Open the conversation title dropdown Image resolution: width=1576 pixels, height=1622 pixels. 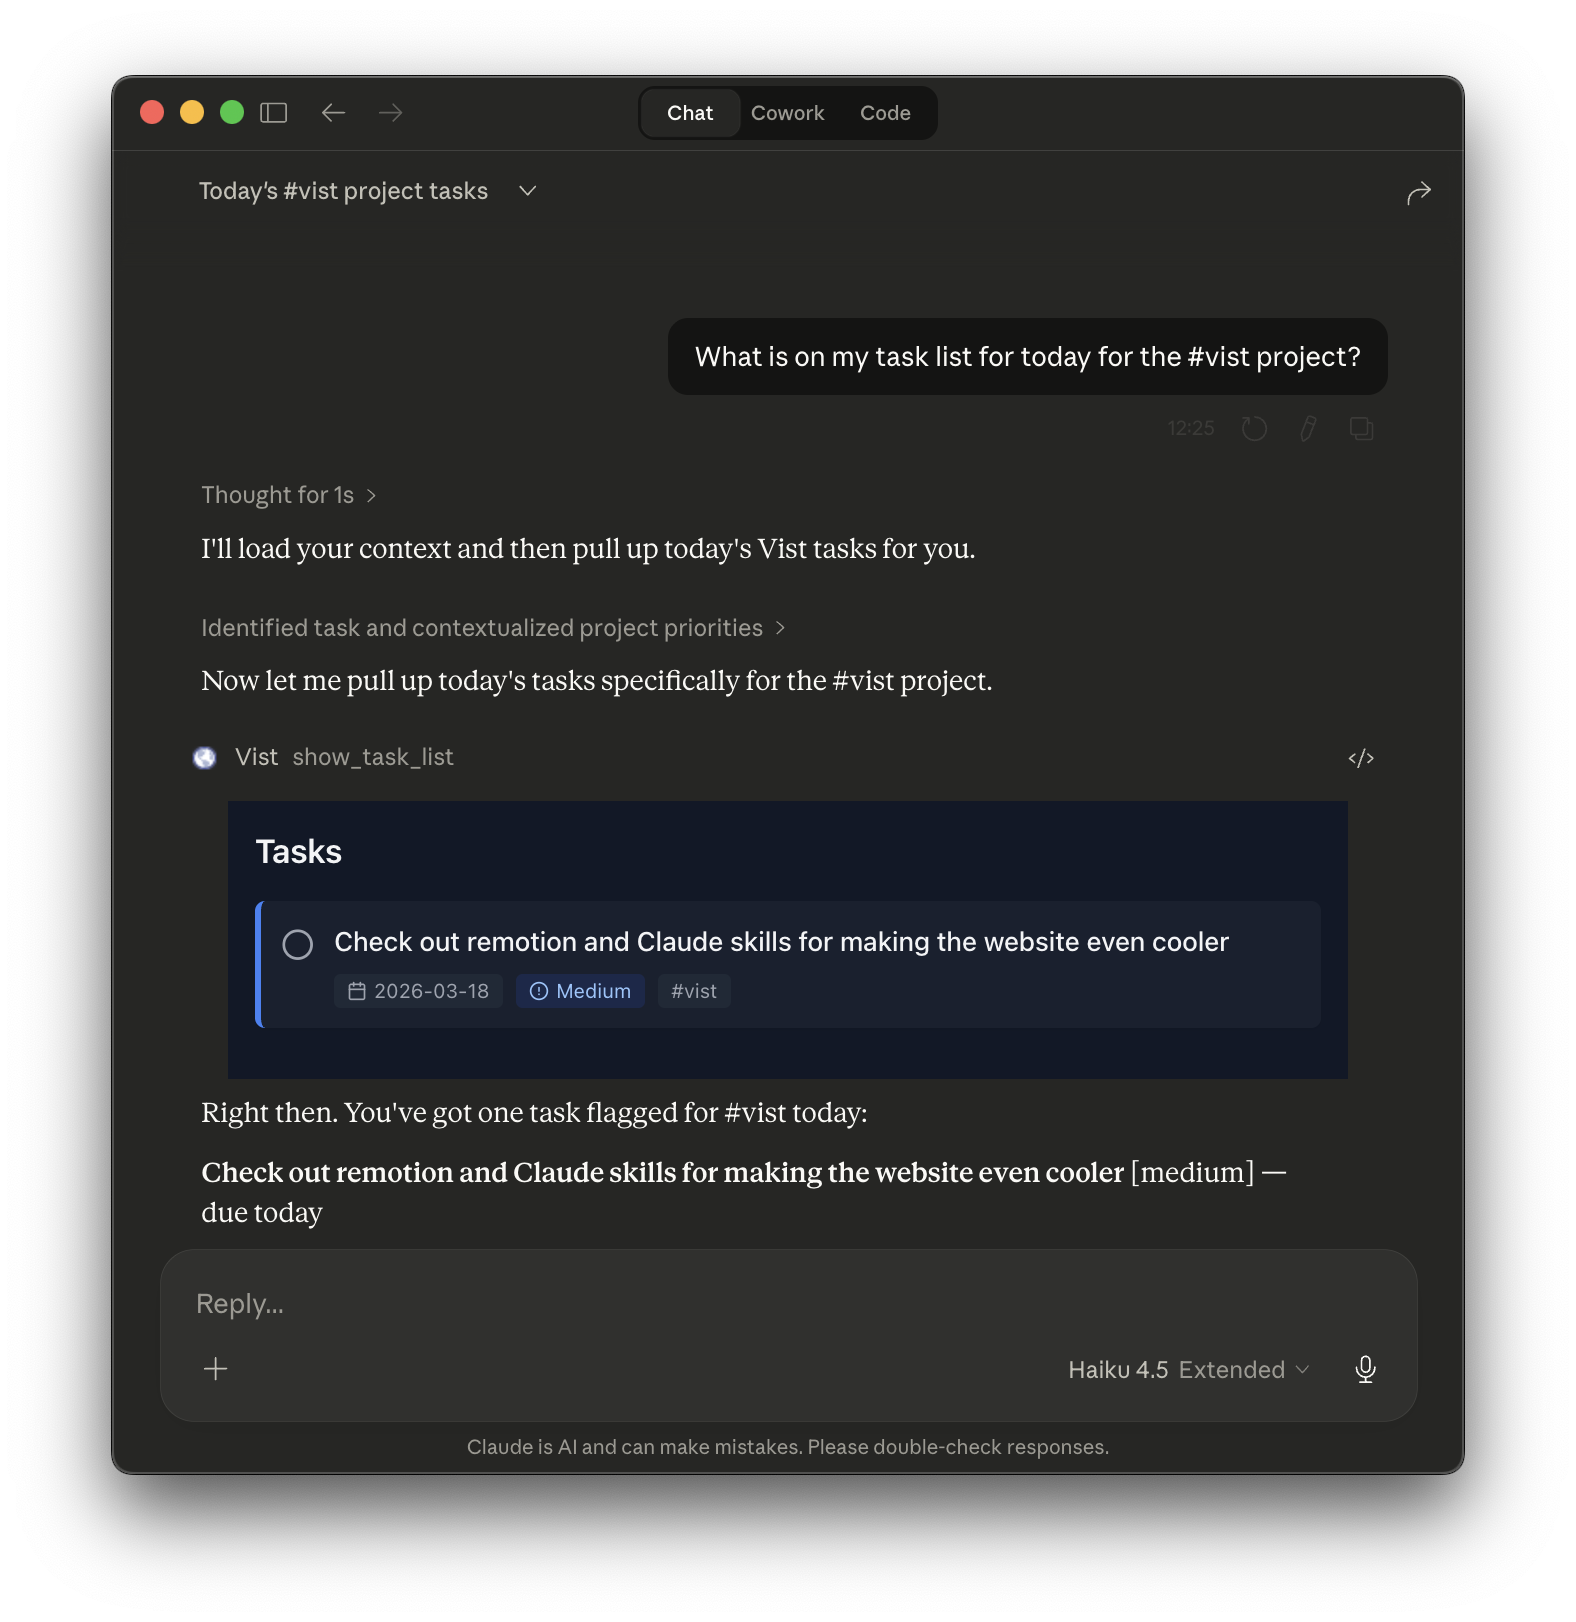click(x=528, y=191)
